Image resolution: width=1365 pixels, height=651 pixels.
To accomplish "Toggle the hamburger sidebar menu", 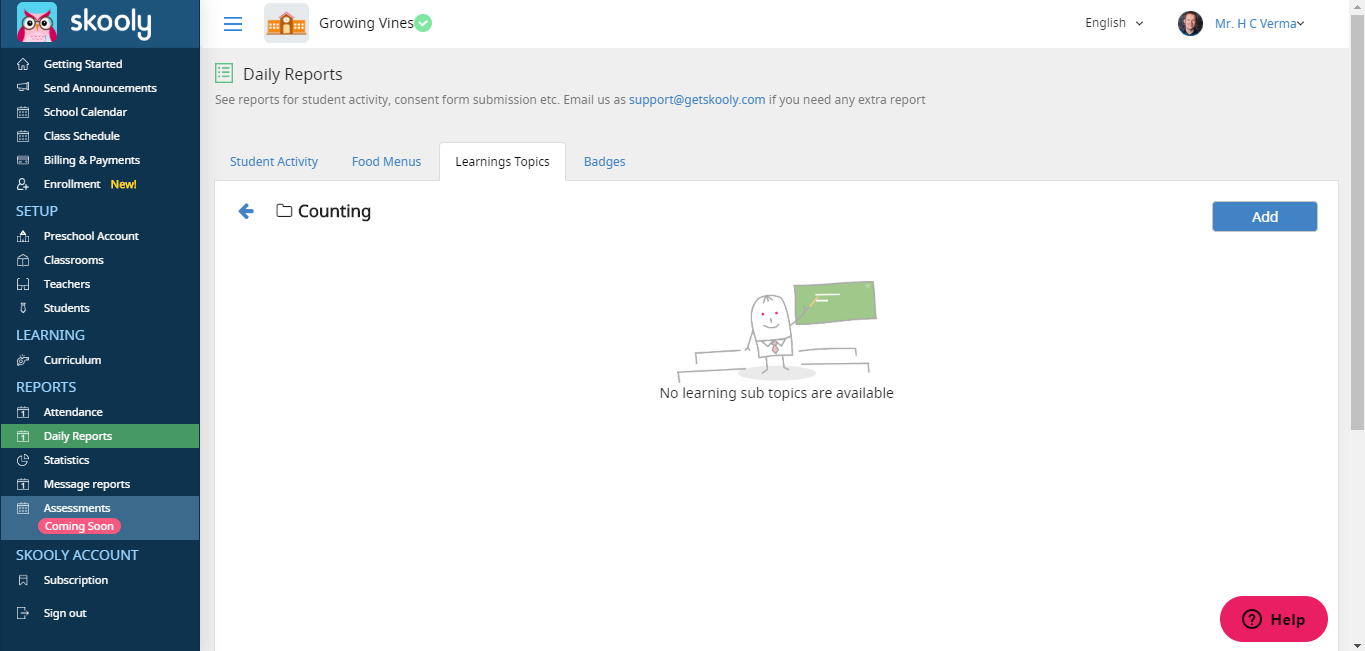I will 233,24.
